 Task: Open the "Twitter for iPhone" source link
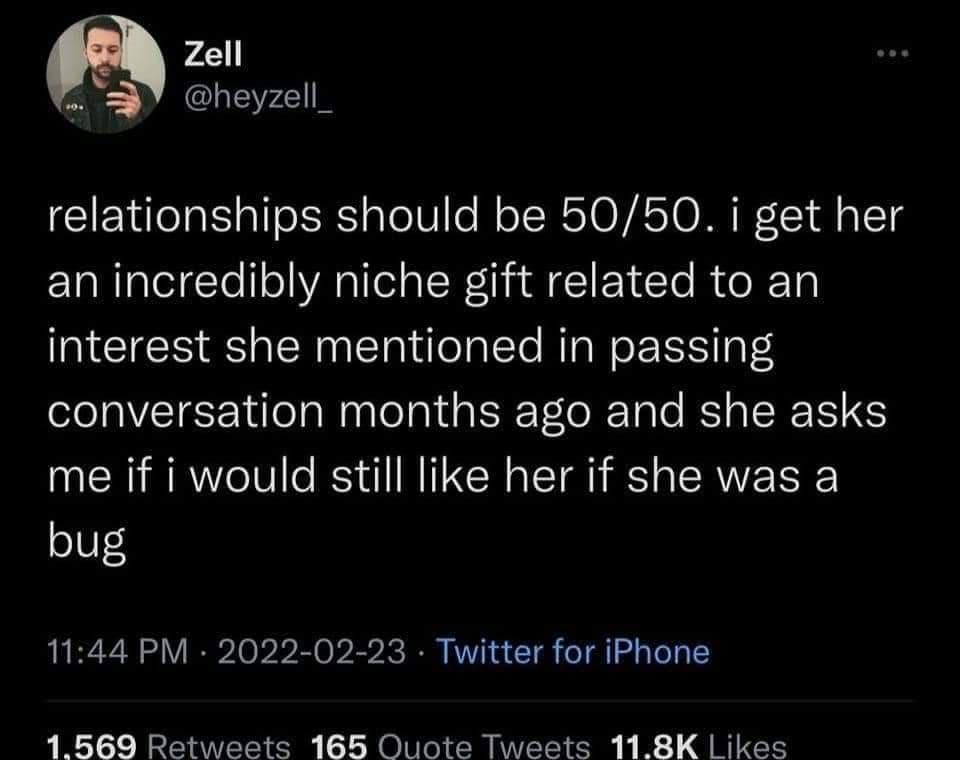[x=574, y=652]
